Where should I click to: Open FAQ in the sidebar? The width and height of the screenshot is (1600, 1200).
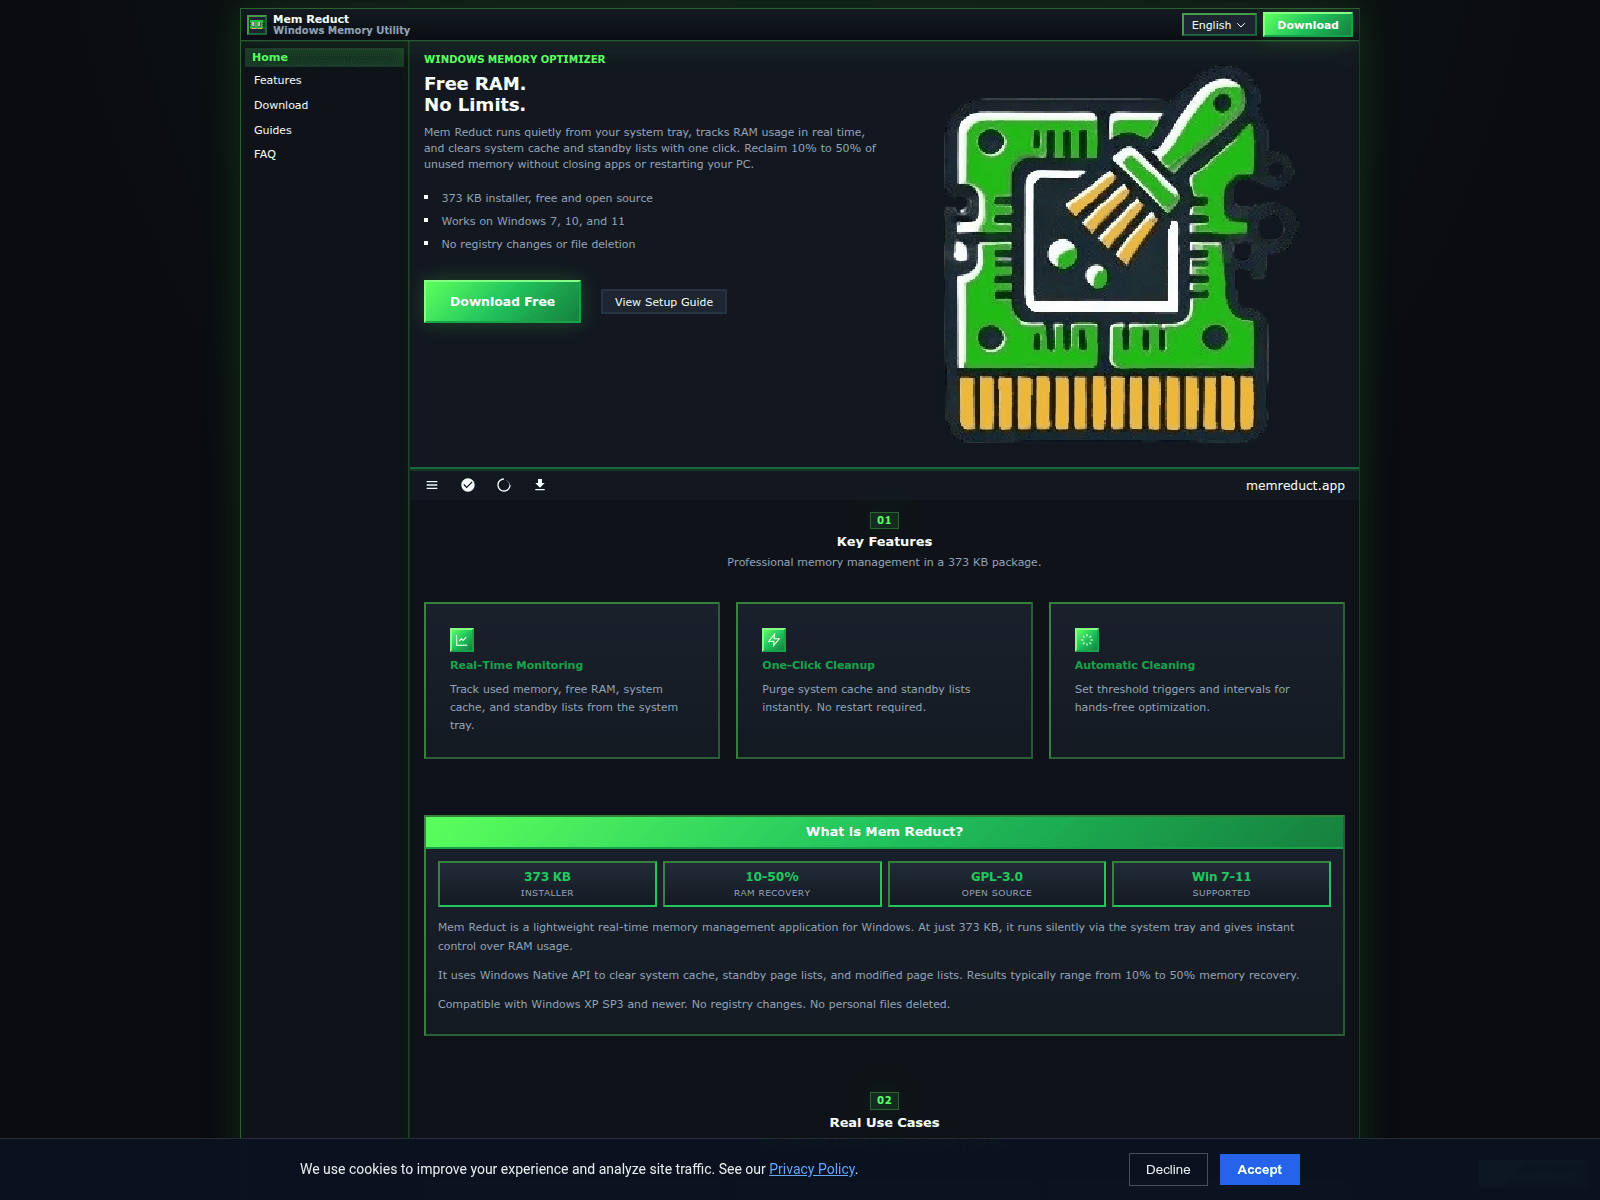(265, 154)
